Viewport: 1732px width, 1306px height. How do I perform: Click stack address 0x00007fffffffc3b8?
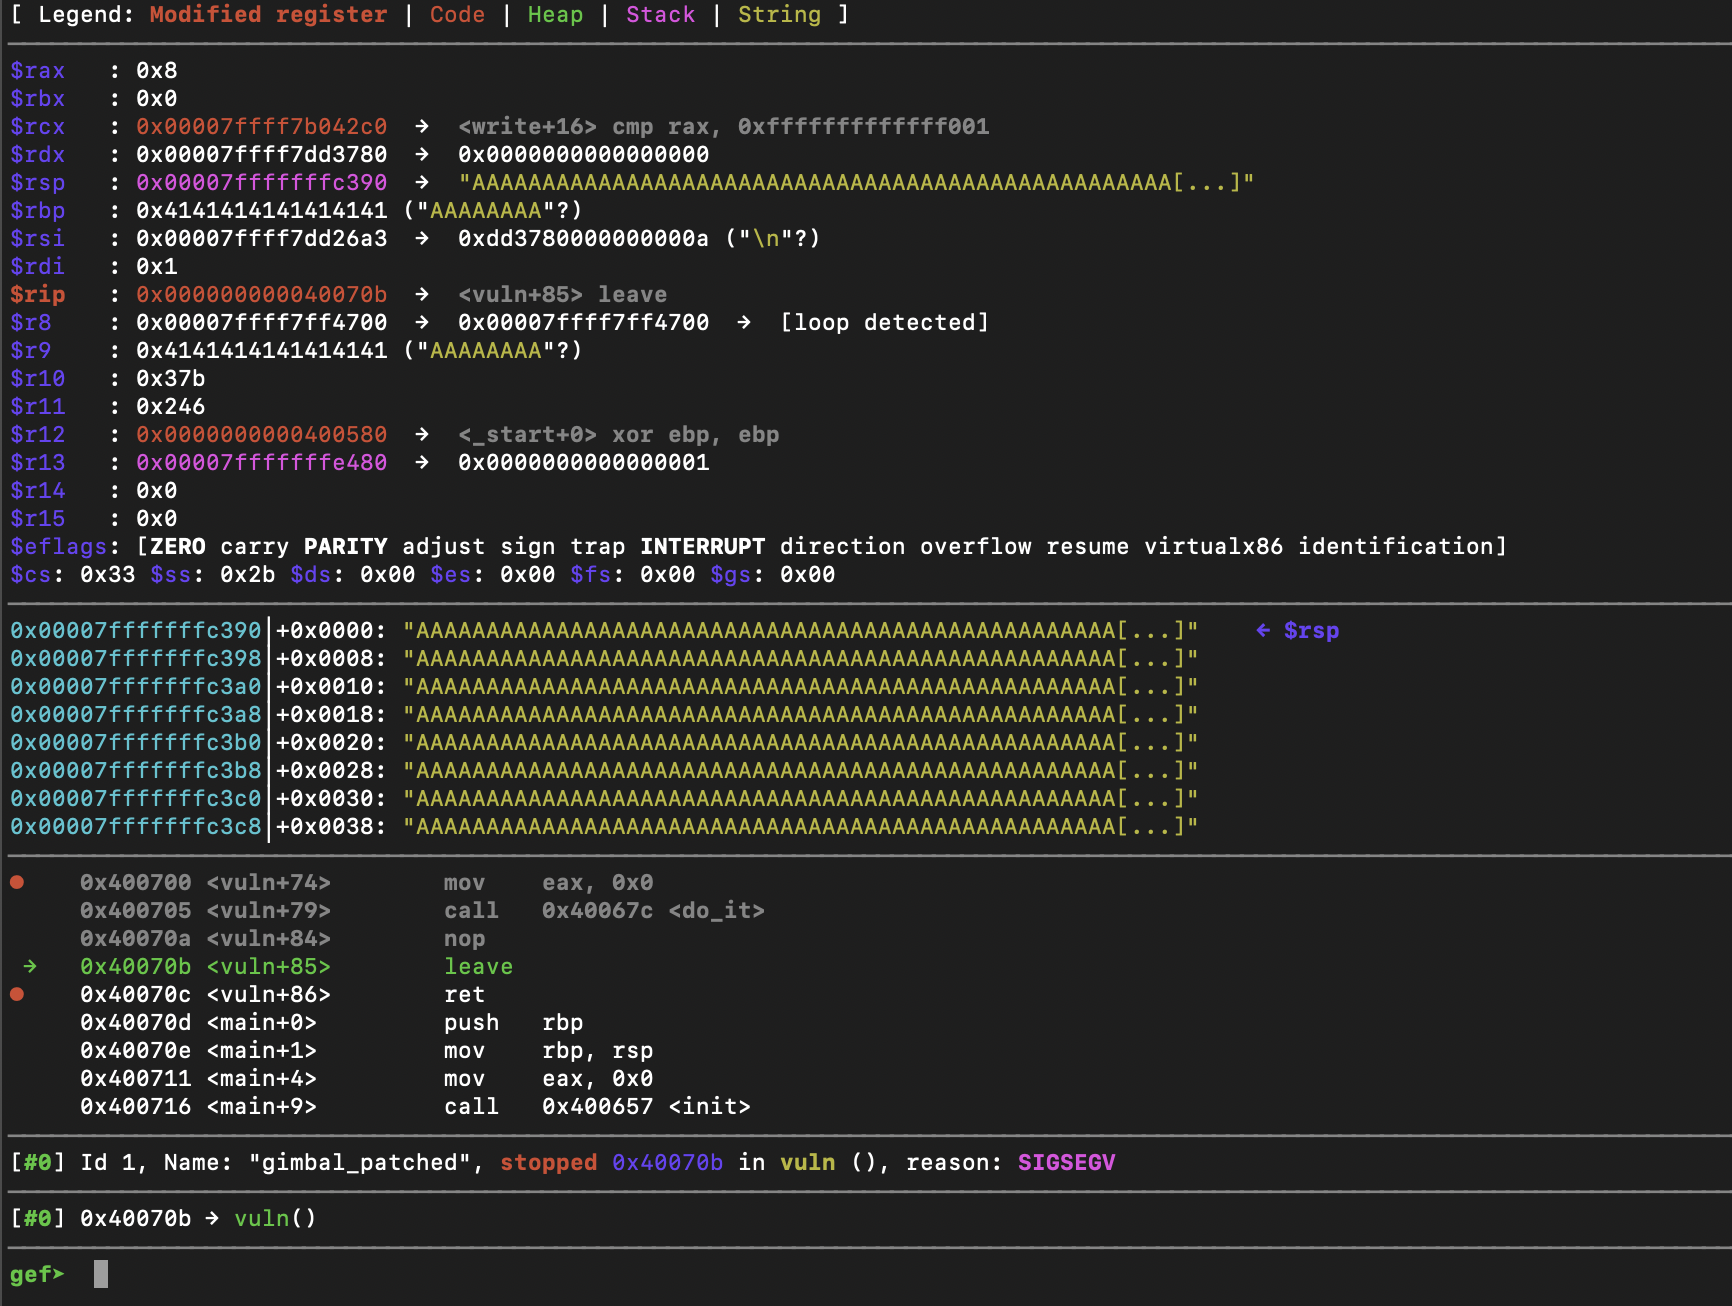(136, 771)
